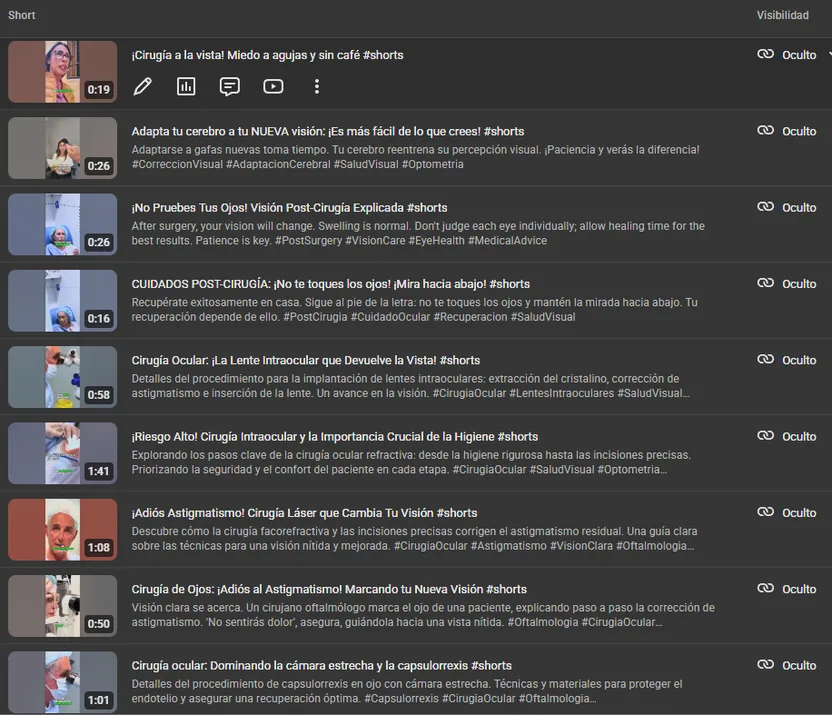Expand visibility dropdown arrow for first short

(829, 55)
